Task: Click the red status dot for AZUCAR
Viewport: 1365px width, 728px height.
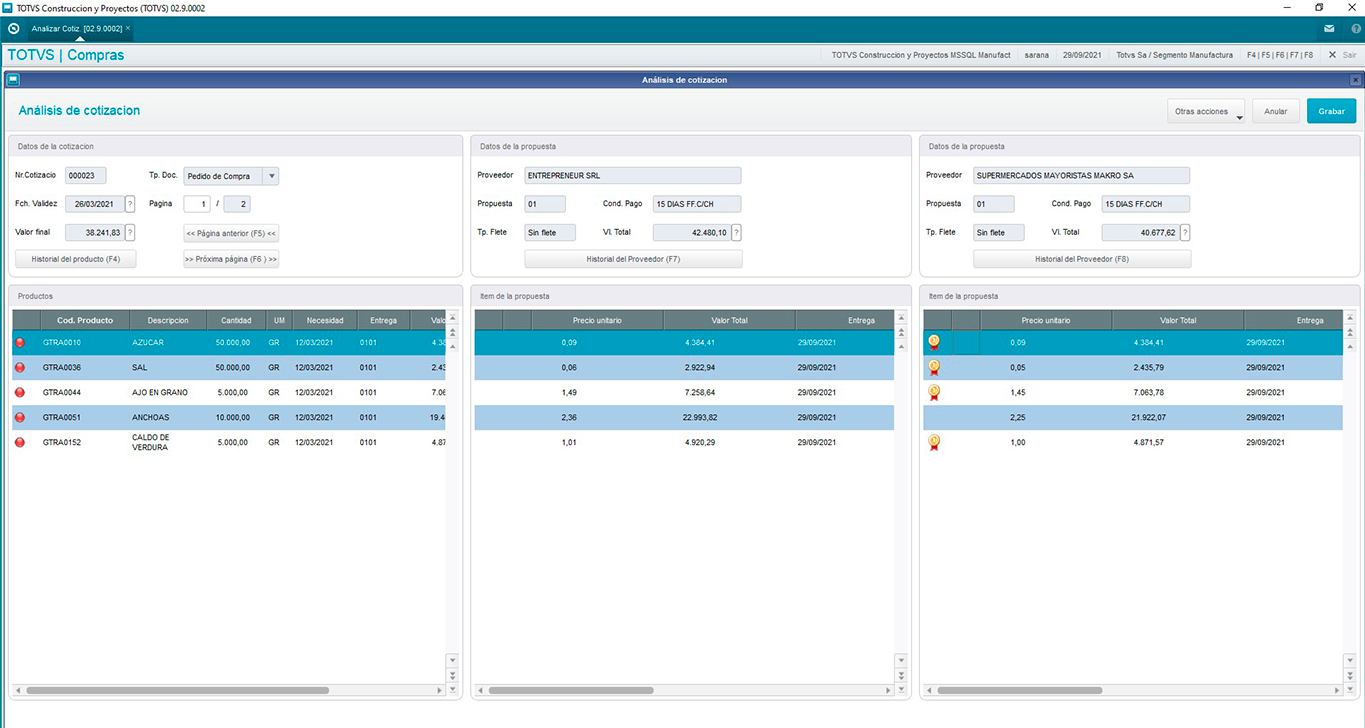Action: click(x=20, y=343)
